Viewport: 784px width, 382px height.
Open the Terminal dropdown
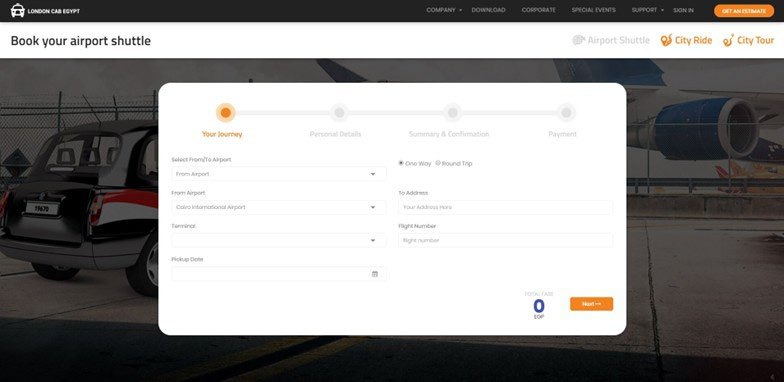[278, 240]
